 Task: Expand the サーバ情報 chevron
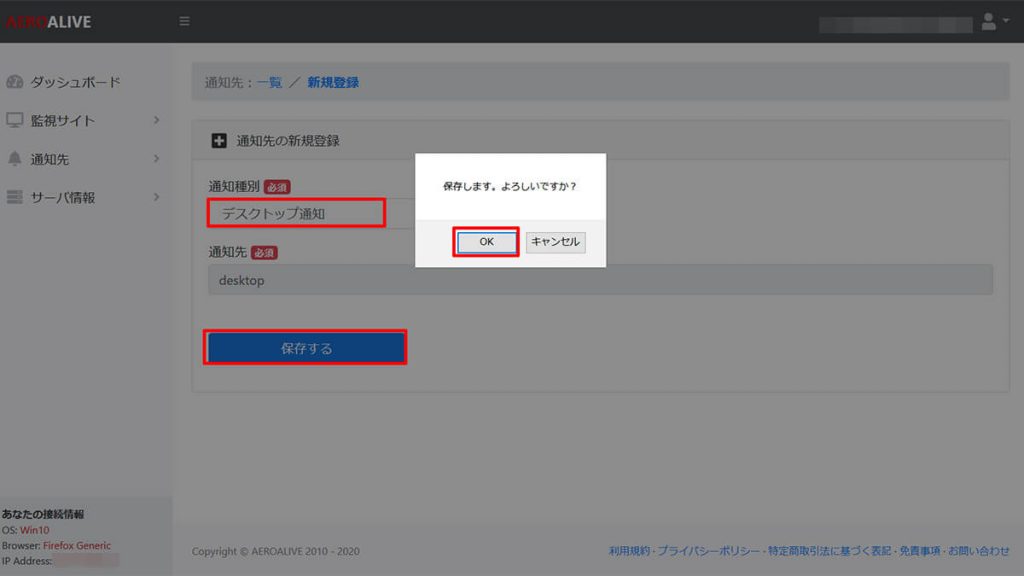tap(156, 197)
